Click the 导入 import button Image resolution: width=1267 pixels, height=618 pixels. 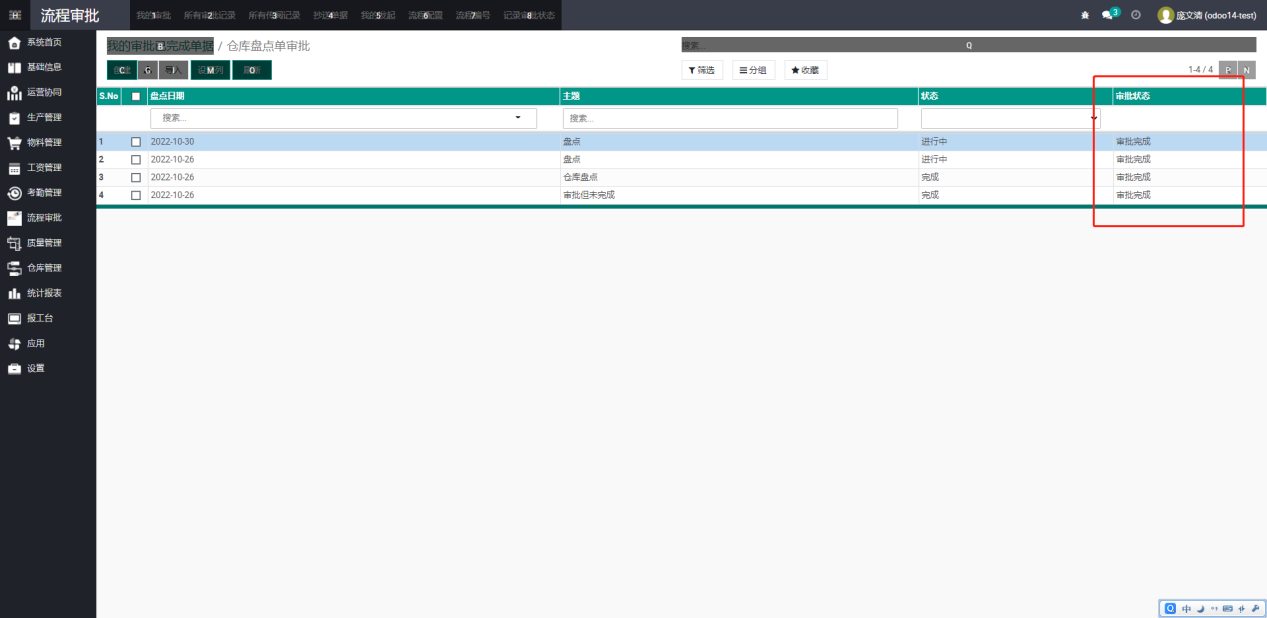(174, 70)
